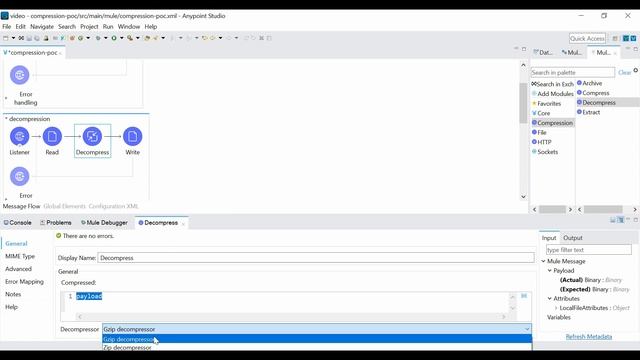Open the Input metadata tab

[x=549, y=238]
